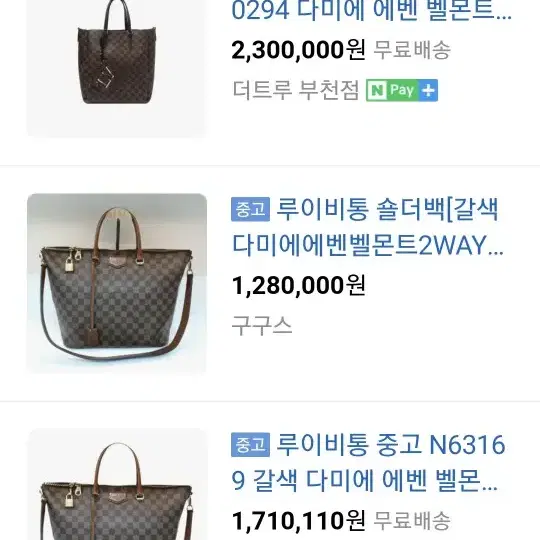
Task: Select the 1,710,110원 price
Action: coord(298,520)
